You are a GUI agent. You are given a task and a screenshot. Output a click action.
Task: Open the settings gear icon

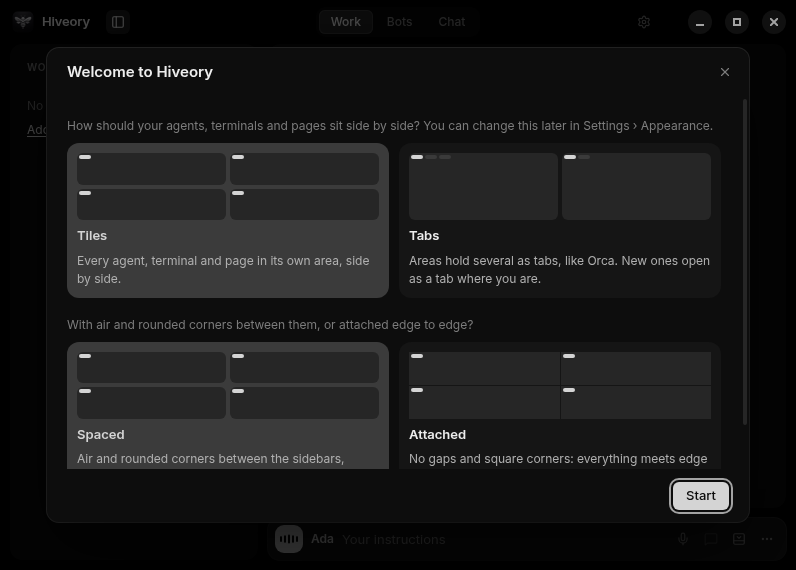pos(644,22)
